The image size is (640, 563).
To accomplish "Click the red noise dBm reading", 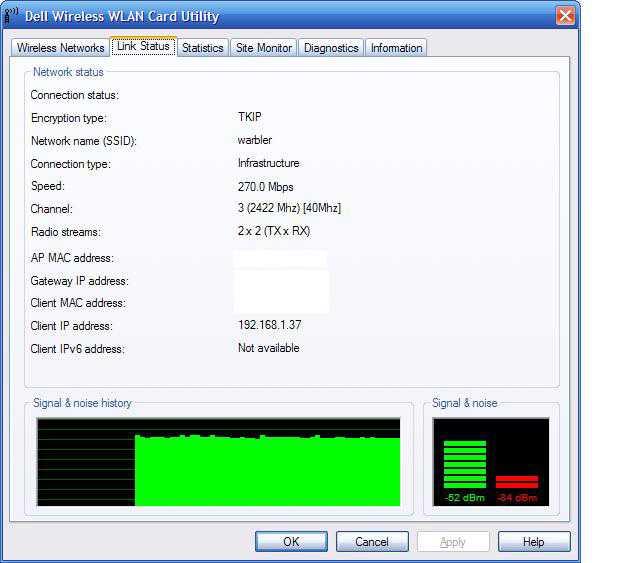I will click(x=517, y=498).
